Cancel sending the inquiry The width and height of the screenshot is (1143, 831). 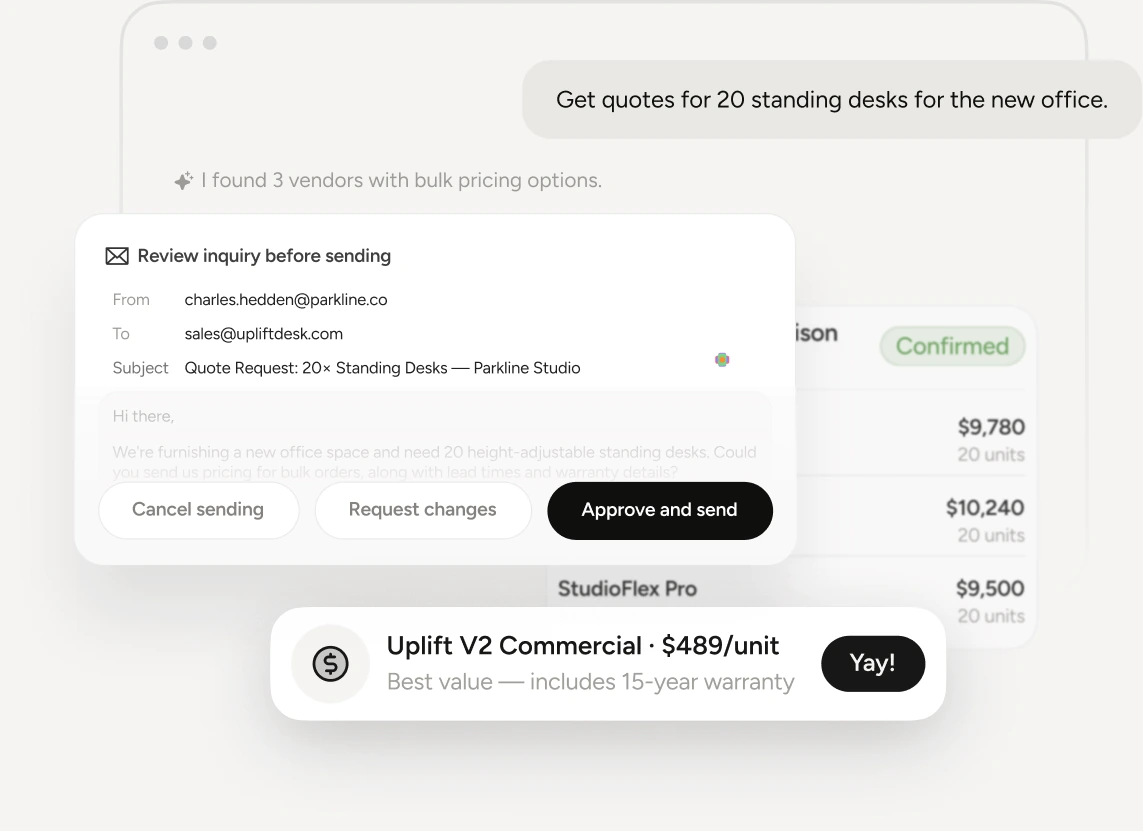198,510
